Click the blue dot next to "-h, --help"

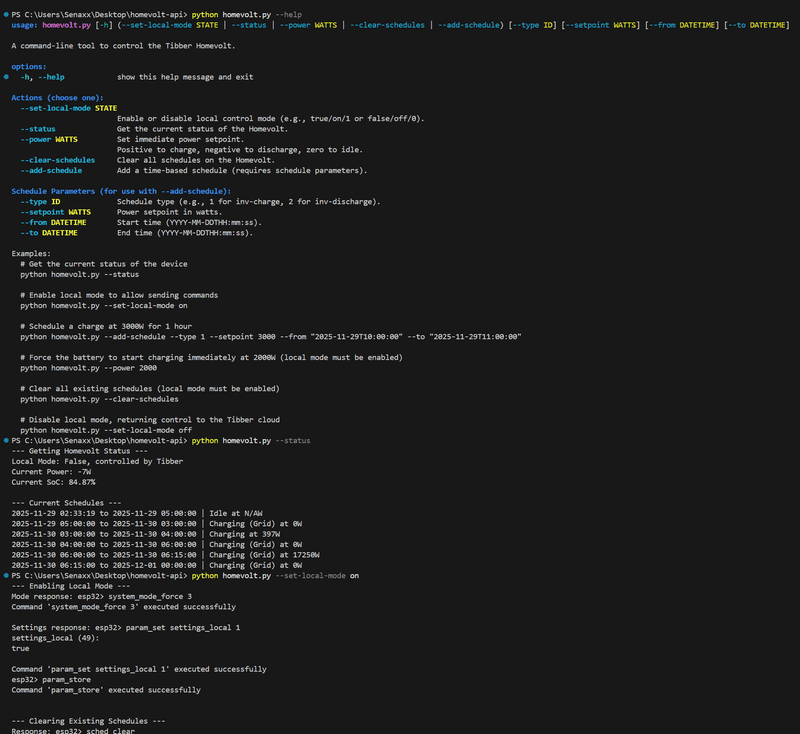[5, 77]
